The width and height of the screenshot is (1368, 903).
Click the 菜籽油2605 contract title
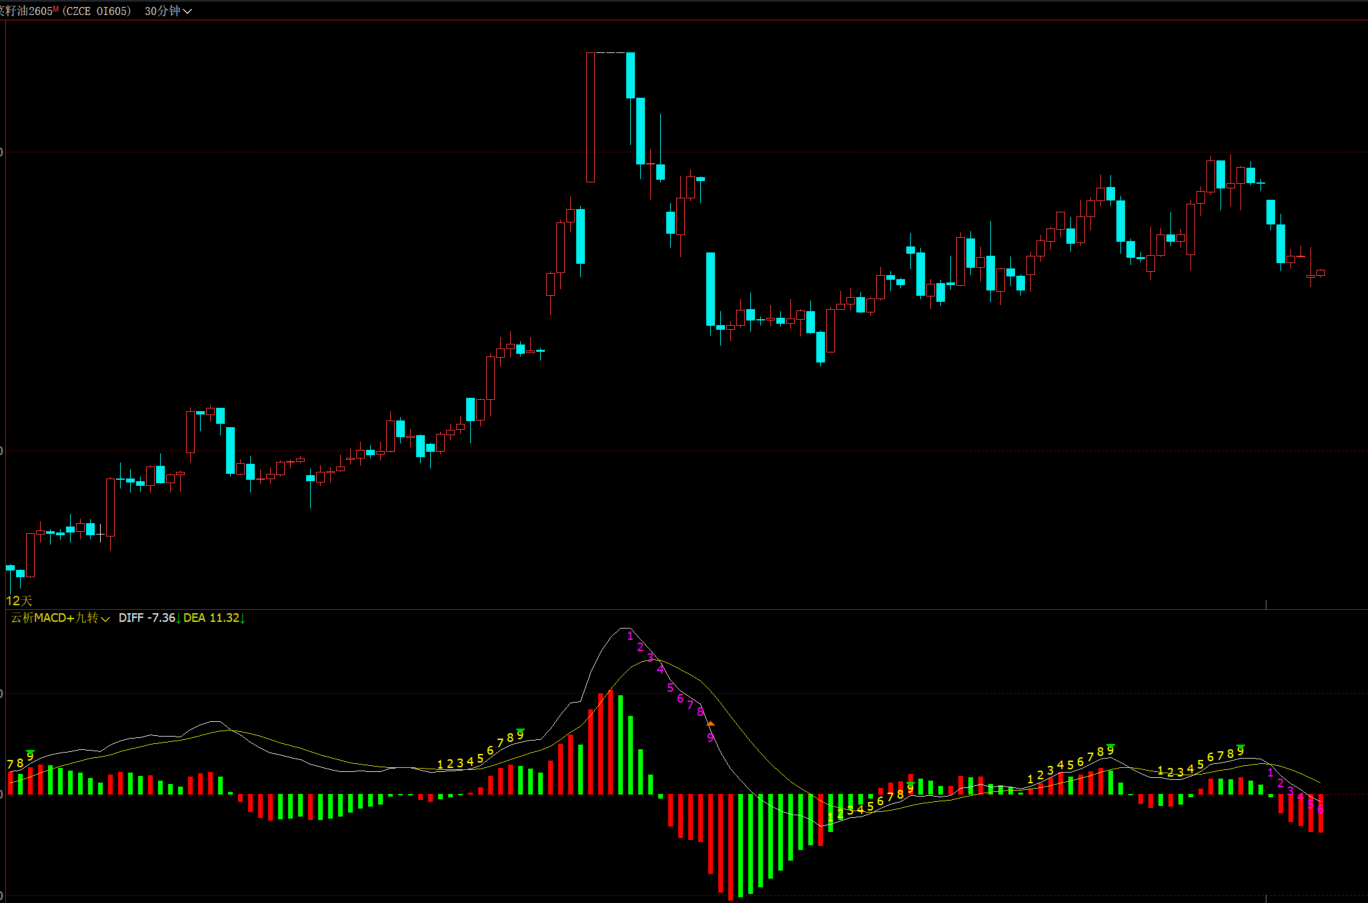click(x=28, y=11)
